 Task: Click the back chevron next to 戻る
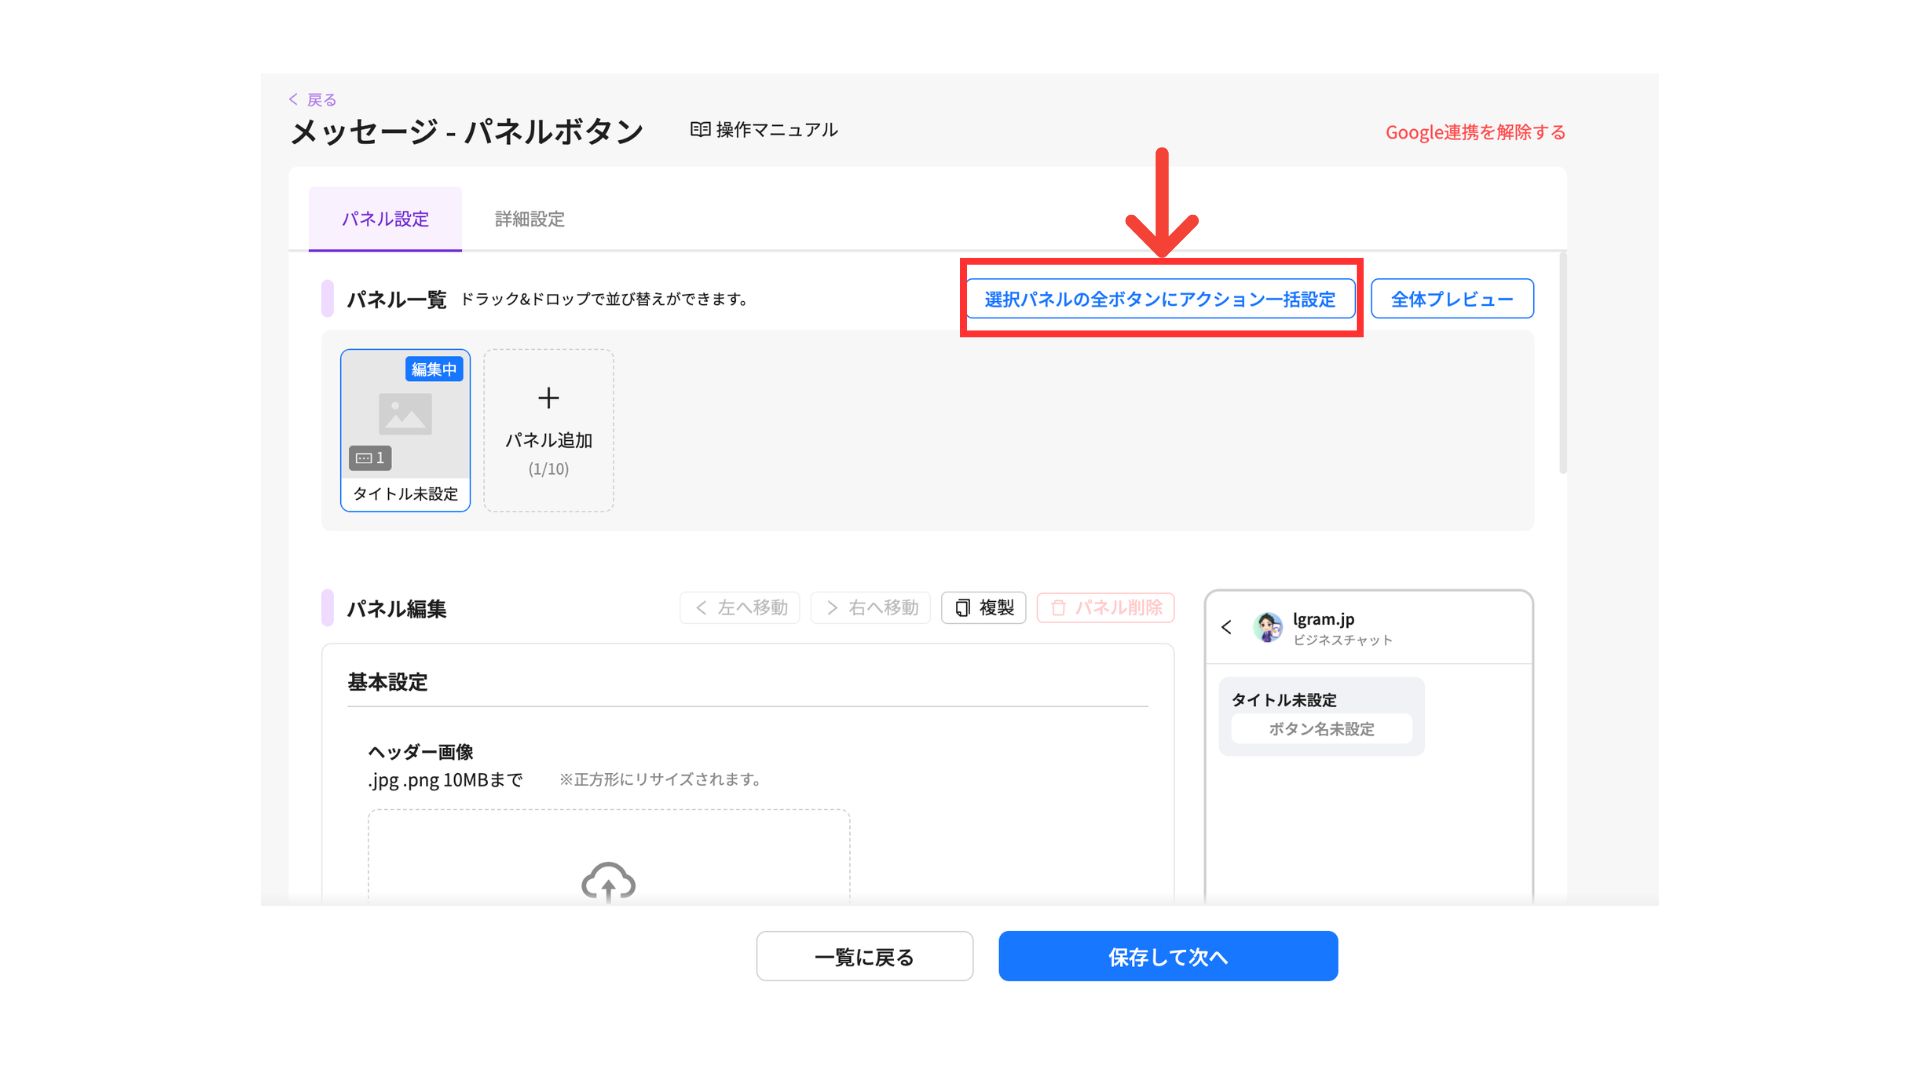(x=293, y=99)
